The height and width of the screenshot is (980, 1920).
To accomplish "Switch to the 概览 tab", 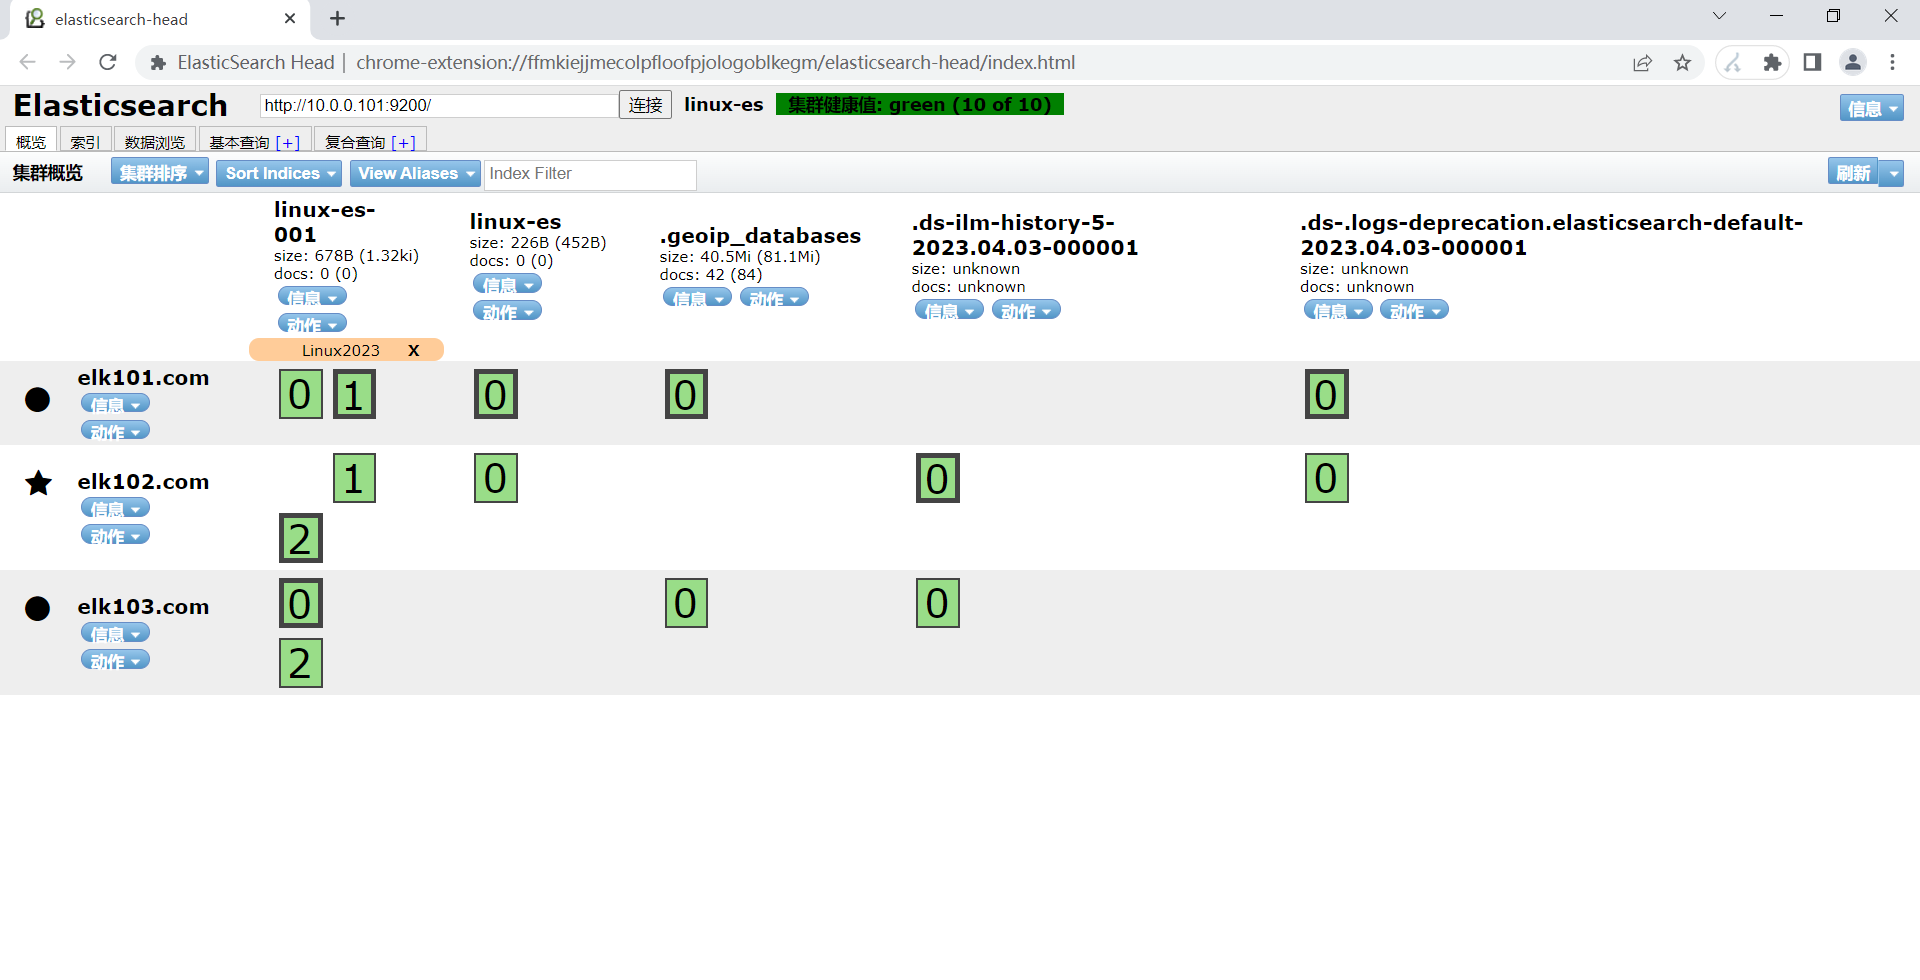I will (x=31, y=141).
